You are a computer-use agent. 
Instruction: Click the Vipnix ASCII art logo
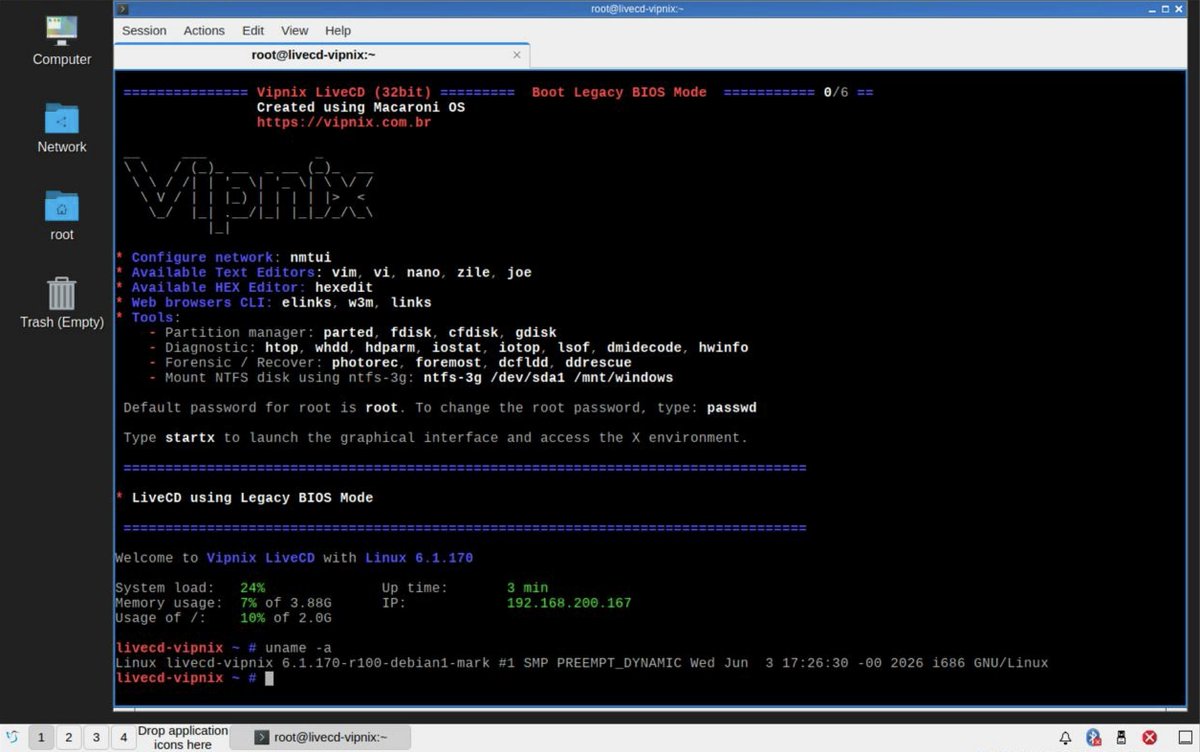(x=248, y=192)
